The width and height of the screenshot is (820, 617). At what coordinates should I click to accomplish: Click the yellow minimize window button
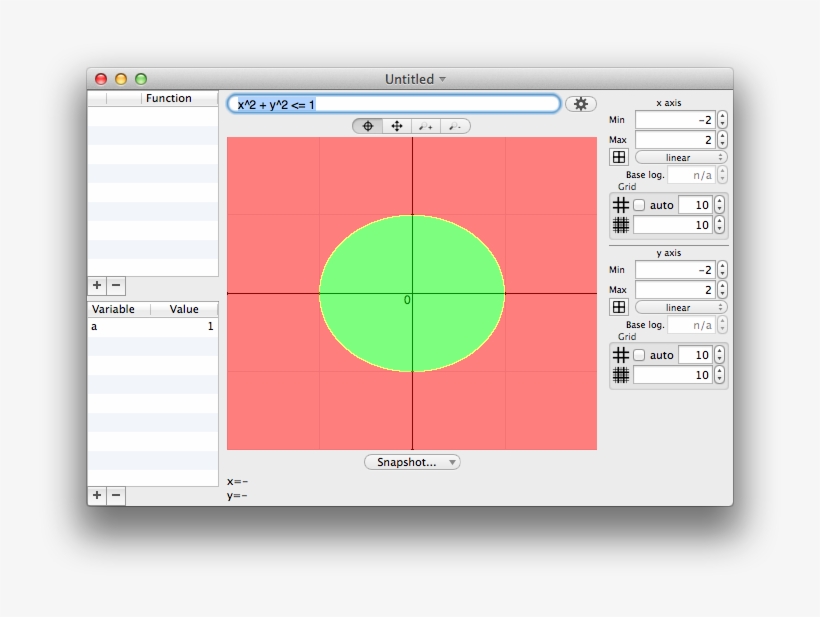[x=121, y=79]
